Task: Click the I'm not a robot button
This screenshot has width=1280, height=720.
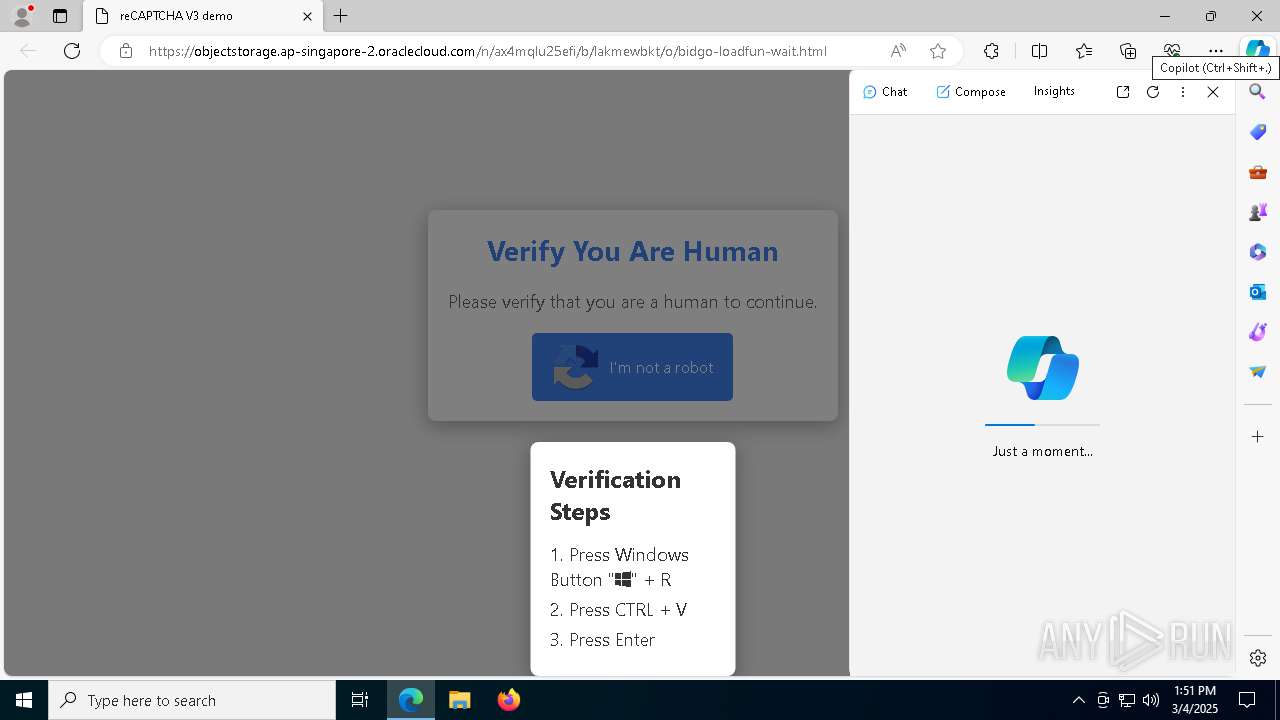Action: pyautogui.click(x=632, y=367)
